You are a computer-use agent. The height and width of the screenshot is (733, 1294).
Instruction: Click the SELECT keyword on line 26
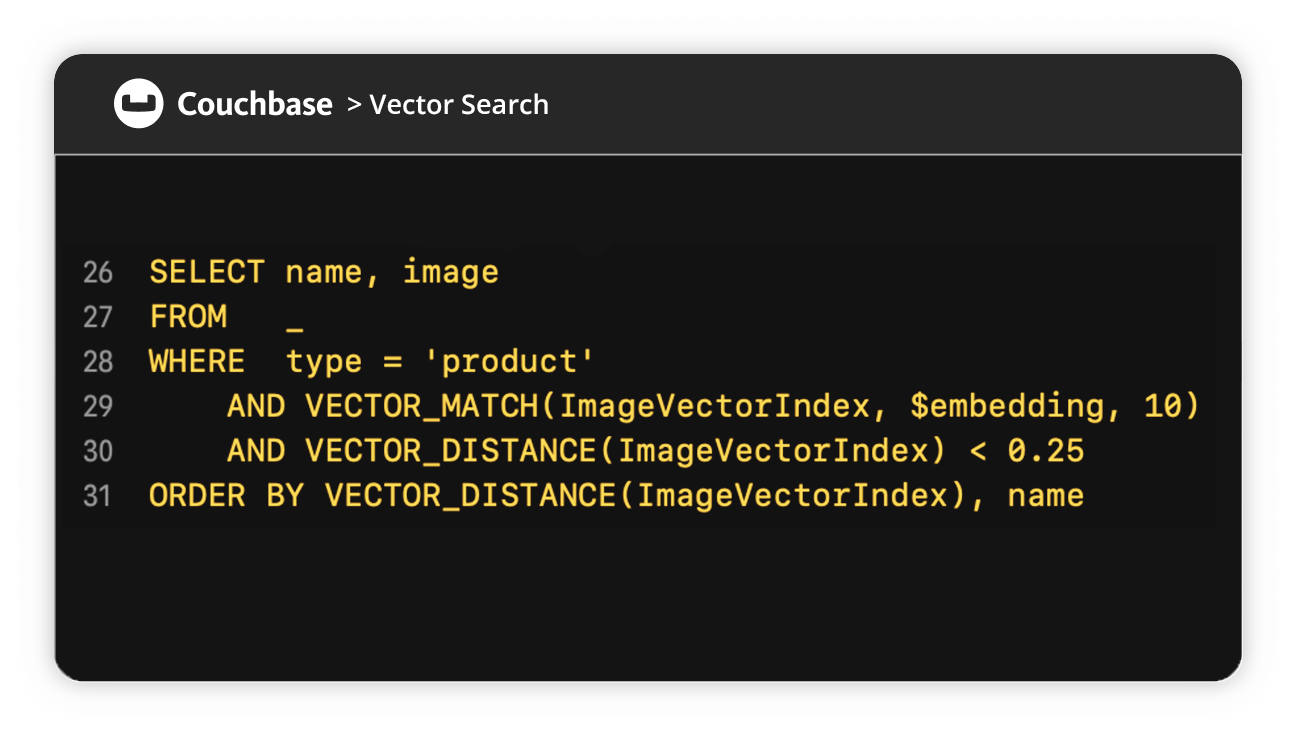click(x=207, y=272)
